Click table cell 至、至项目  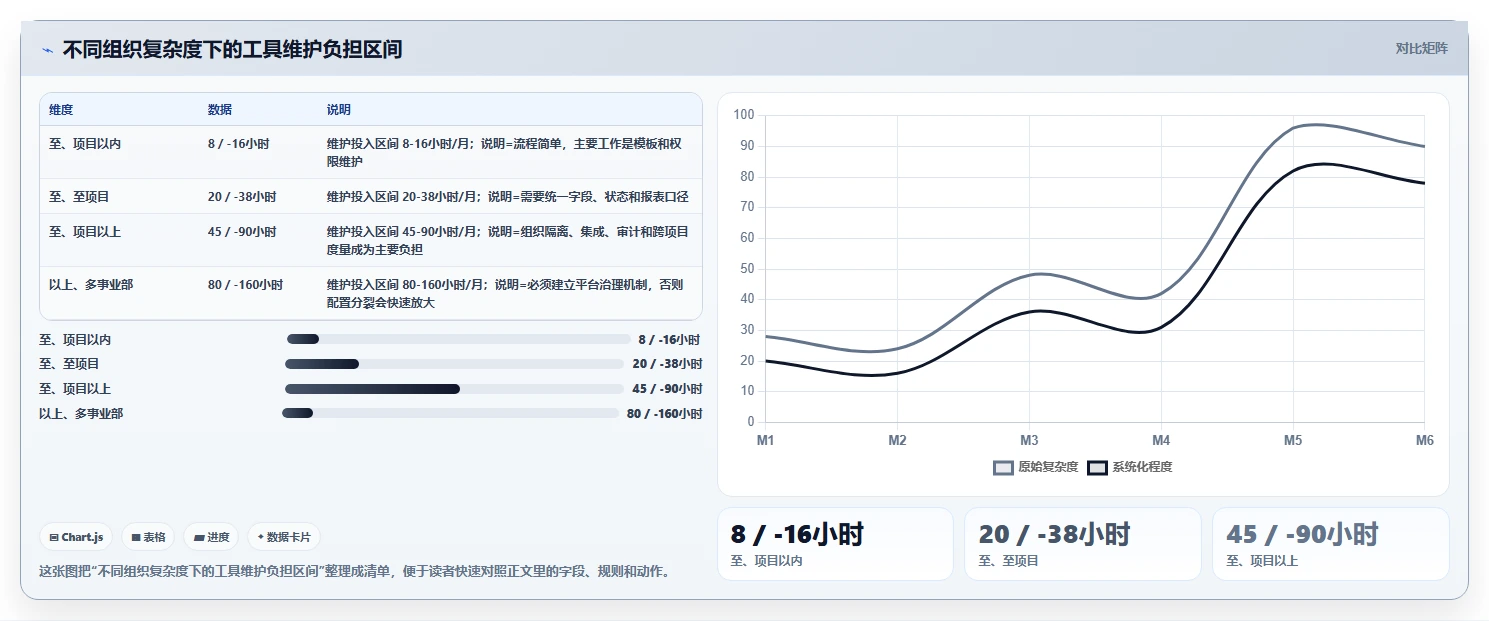point(79,197)
